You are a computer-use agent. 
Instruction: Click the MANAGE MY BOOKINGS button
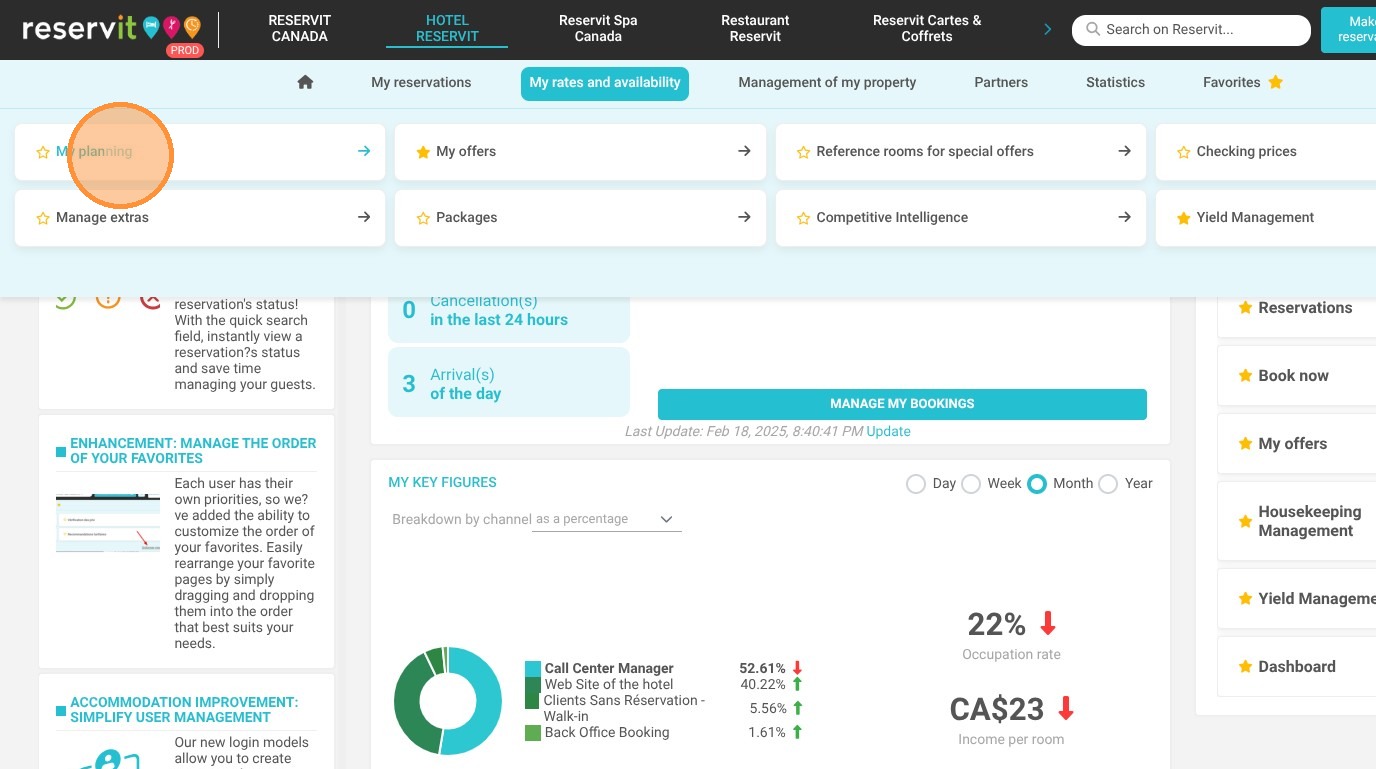[x=902, y=404]
